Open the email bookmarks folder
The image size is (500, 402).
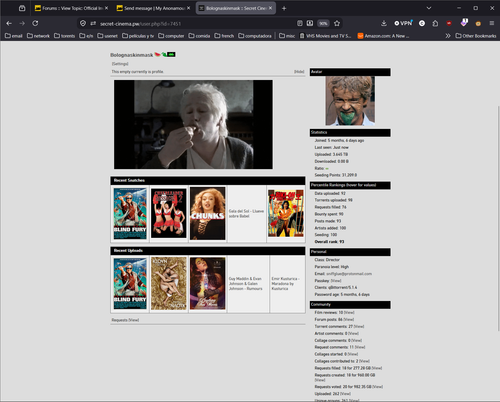(x=14, y=36)
